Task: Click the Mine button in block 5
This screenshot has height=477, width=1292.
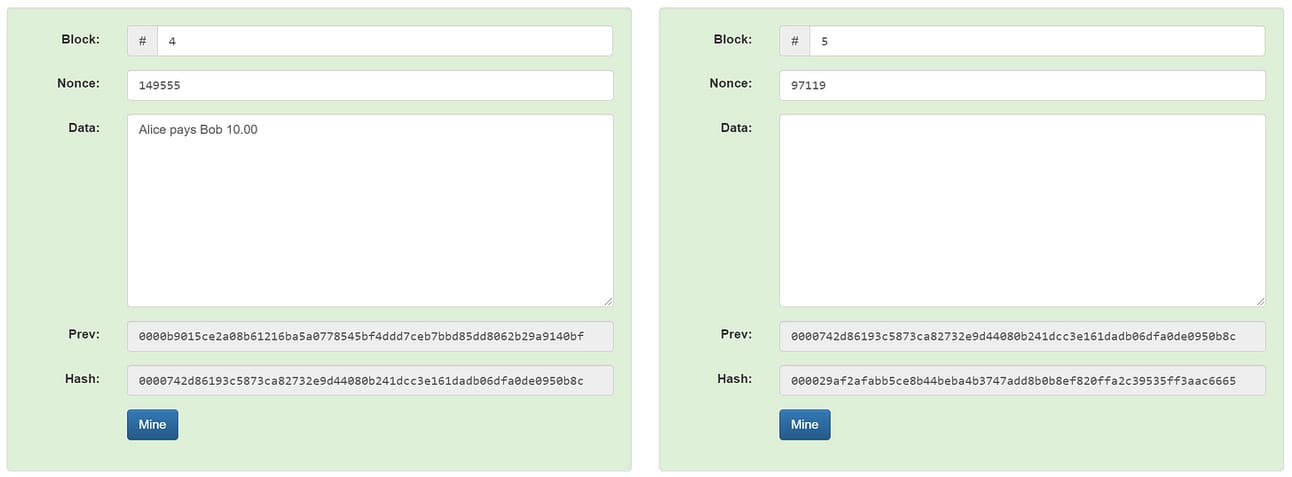Action: pos(804,424)
